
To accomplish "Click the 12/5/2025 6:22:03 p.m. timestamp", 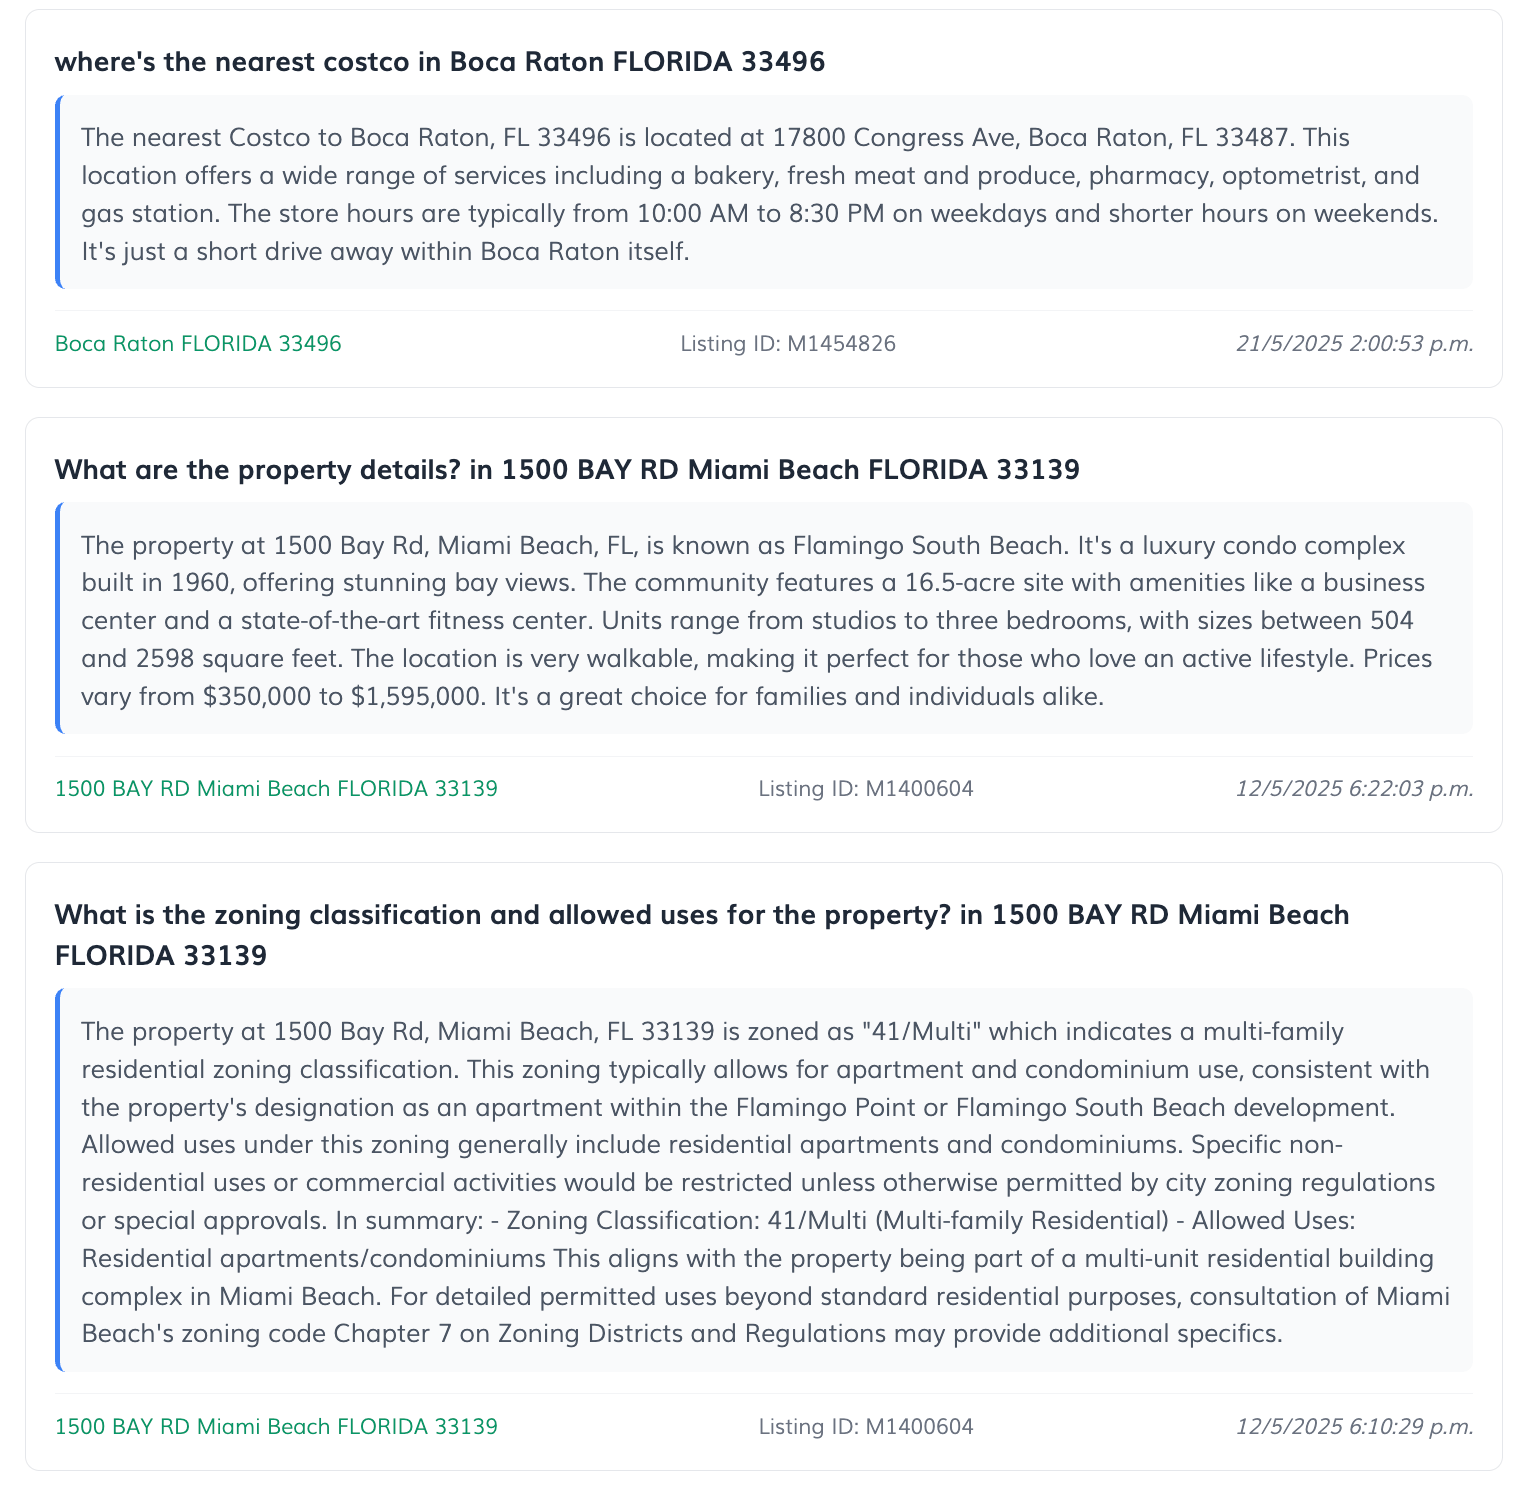I will (x=1354, y=788).
